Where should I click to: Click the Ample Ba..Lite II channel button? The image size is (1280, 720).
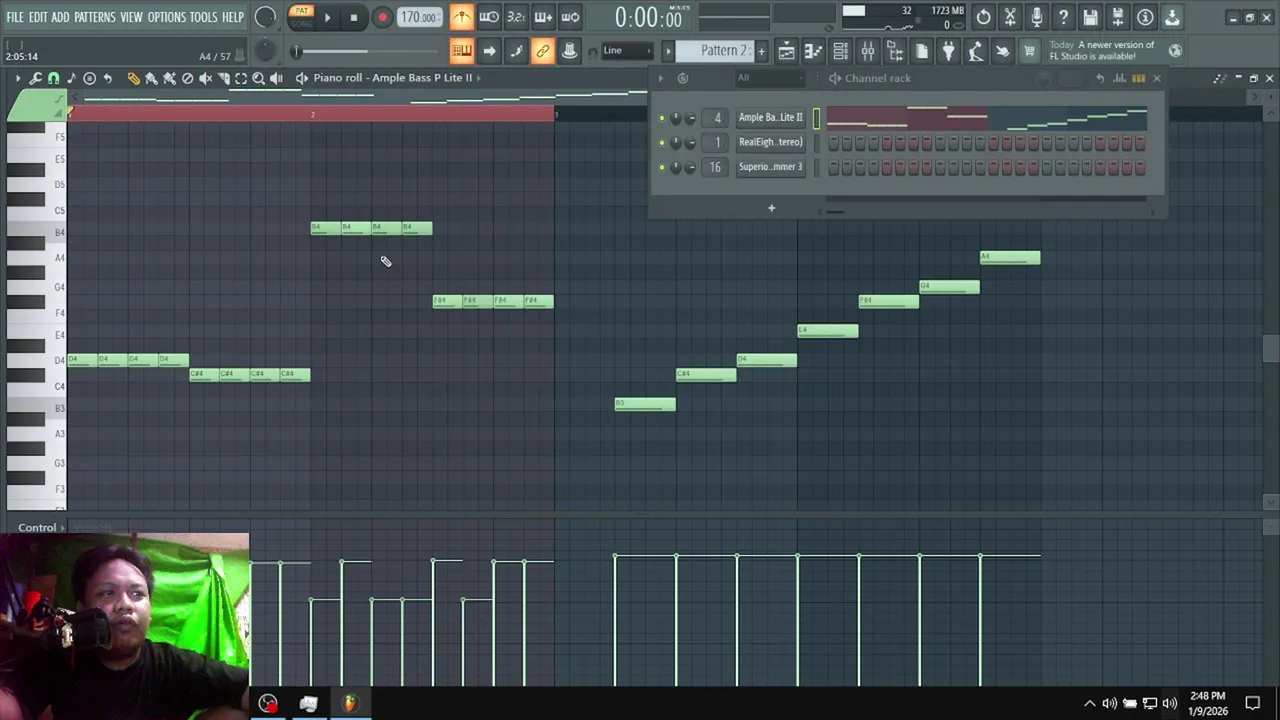[x=770, y=118]
